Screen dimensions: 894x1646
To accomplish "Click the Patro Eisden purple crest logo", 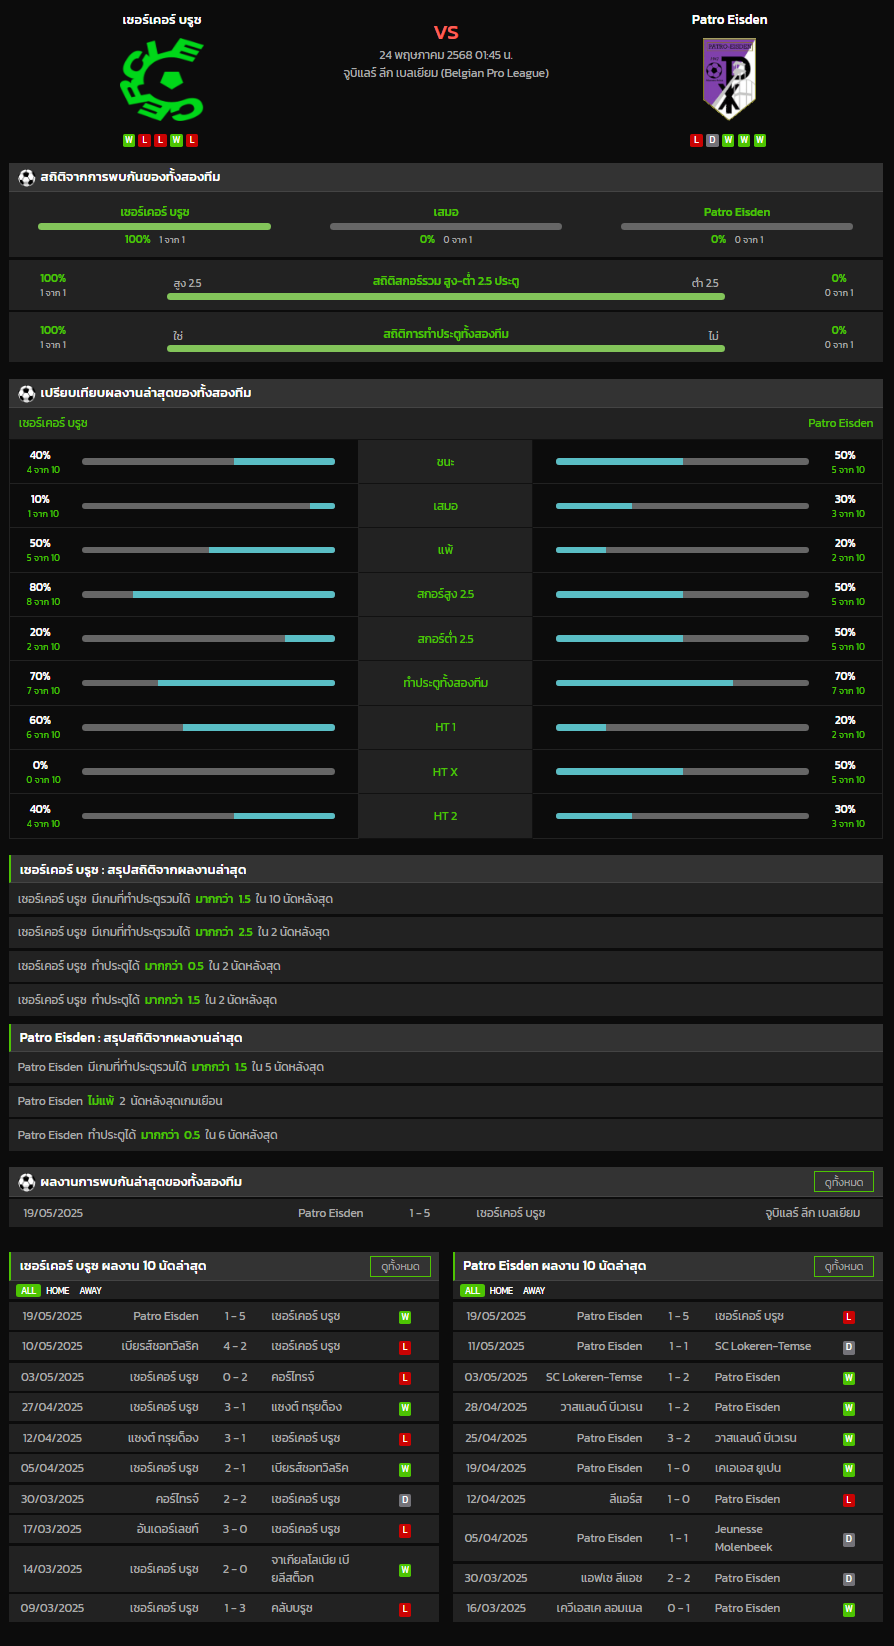I will [x=729, y=79].
